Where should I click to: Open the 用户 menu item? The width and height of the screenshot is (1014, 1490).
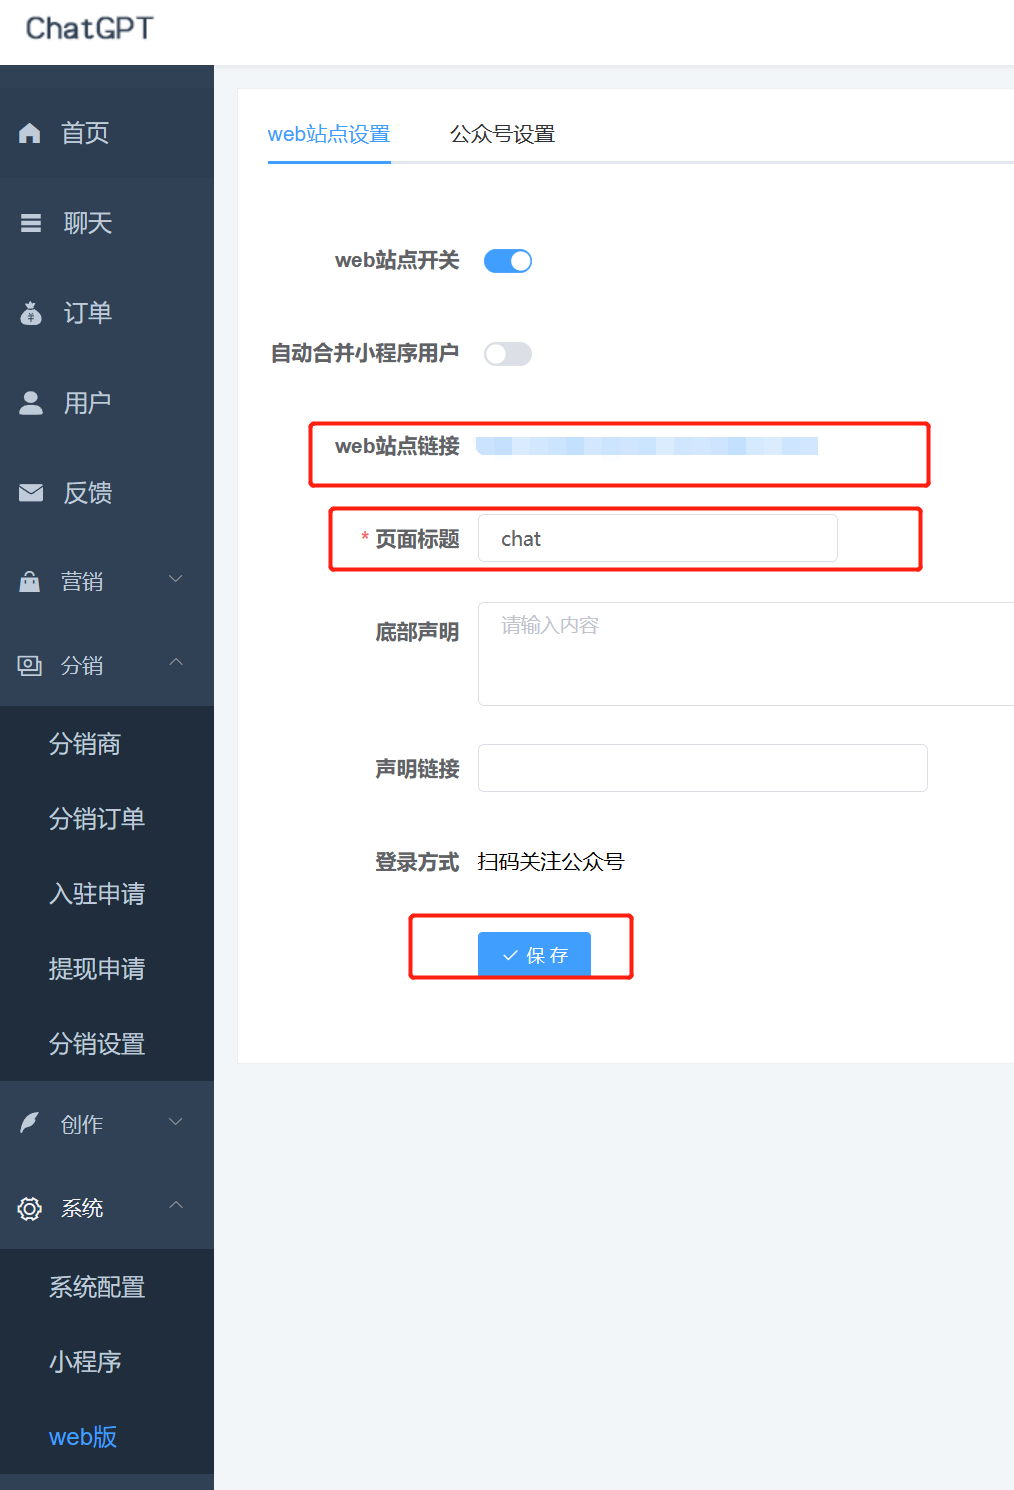point(107,403)
